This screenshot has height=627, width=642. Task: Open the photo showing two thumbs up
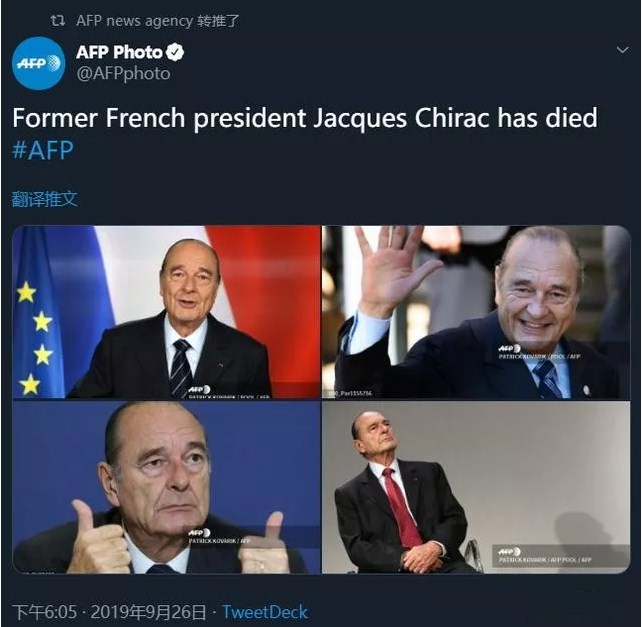click(166, 487)
